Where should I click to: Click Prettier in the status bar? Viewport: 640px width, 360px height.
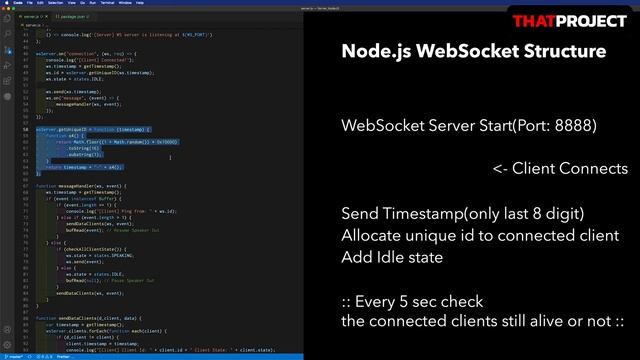63,357
